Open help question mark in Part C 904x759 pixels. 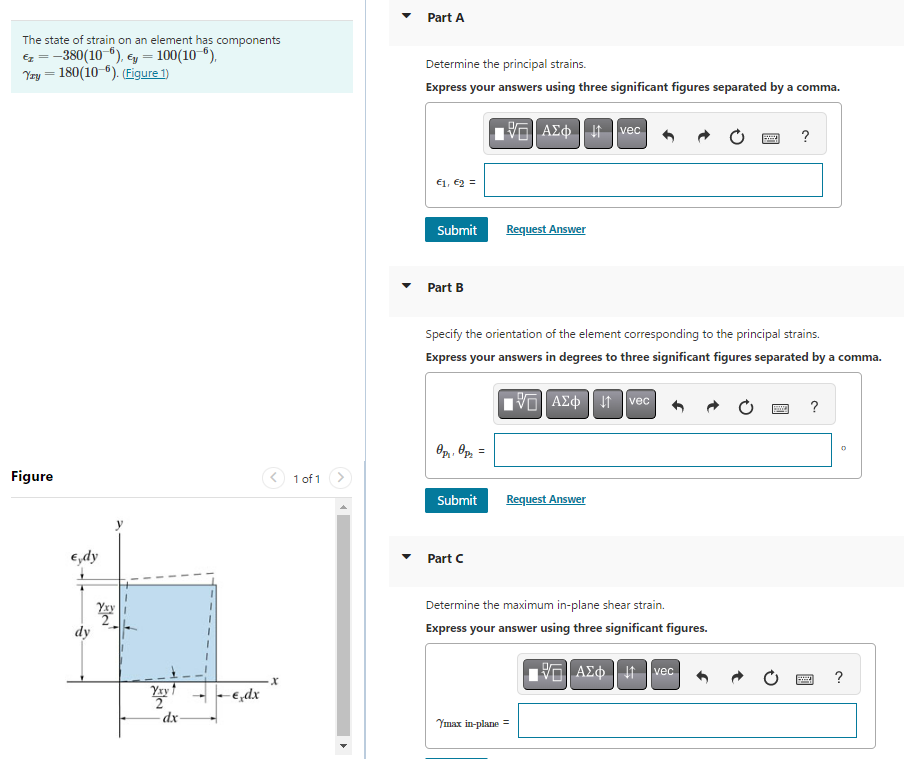(839, 677)
